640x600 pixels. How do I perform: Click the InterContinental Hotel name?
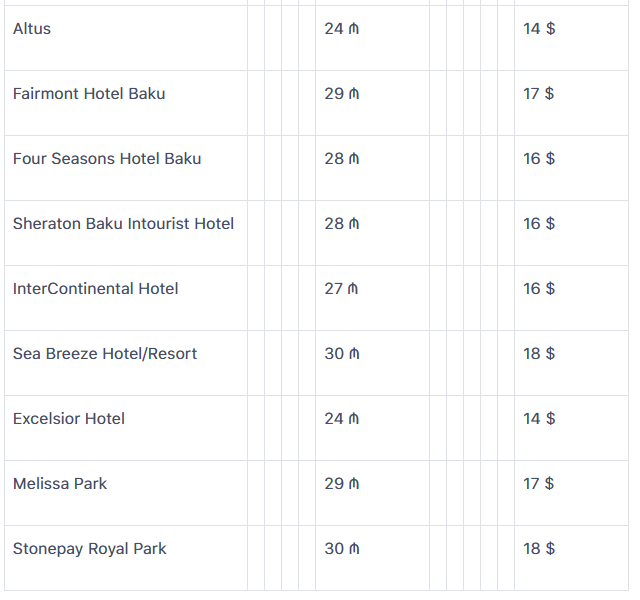pos(96,289)
